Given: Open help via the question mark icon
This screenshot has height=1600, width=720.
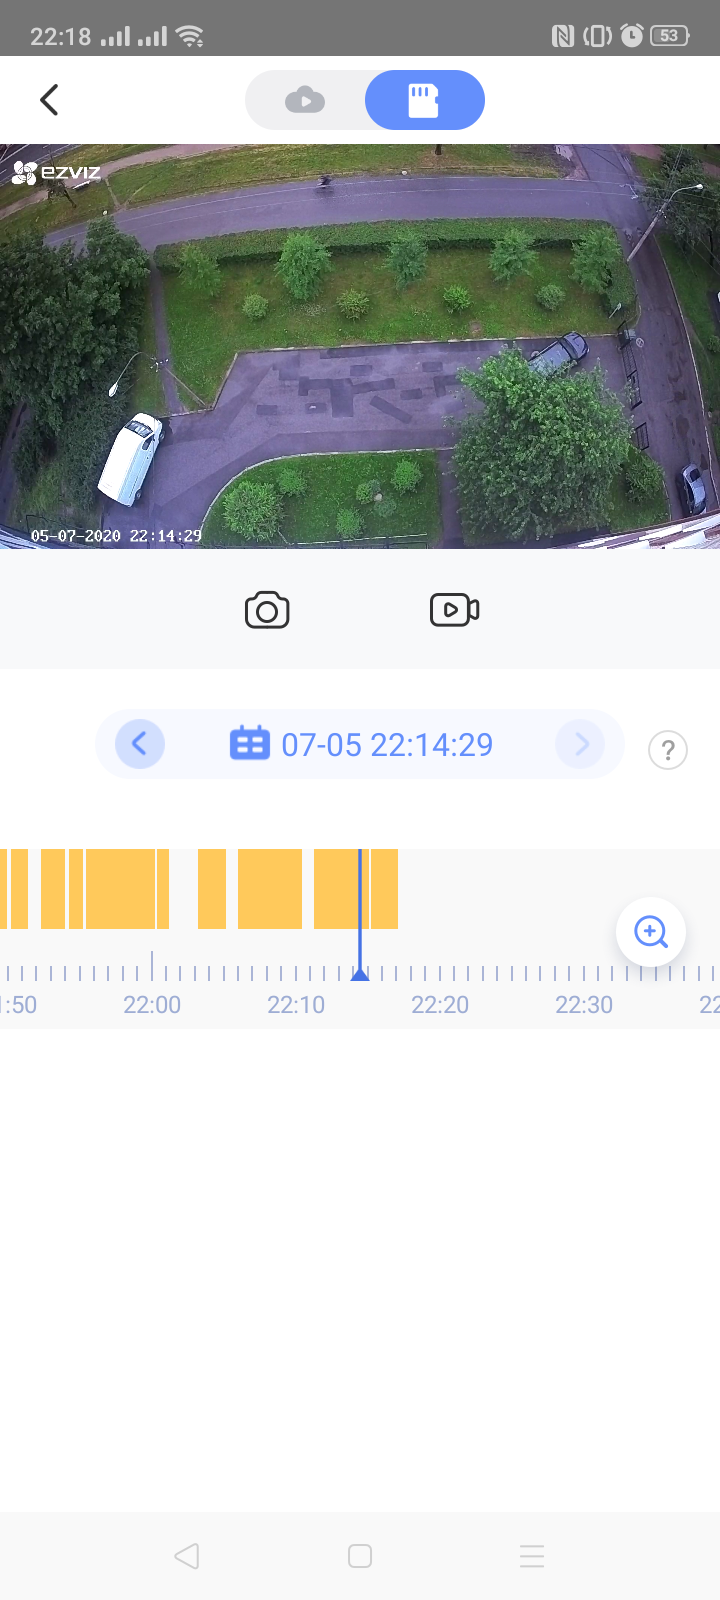Looking at the screenshot, I should (667, 749).
